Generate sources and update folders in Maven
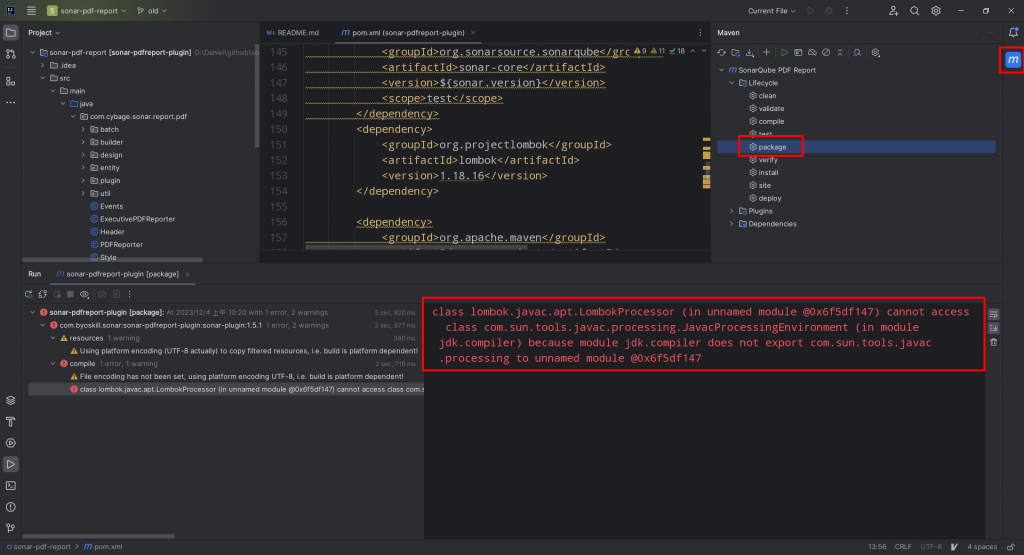Viewport: 1024px width, 555px height. 736,53
